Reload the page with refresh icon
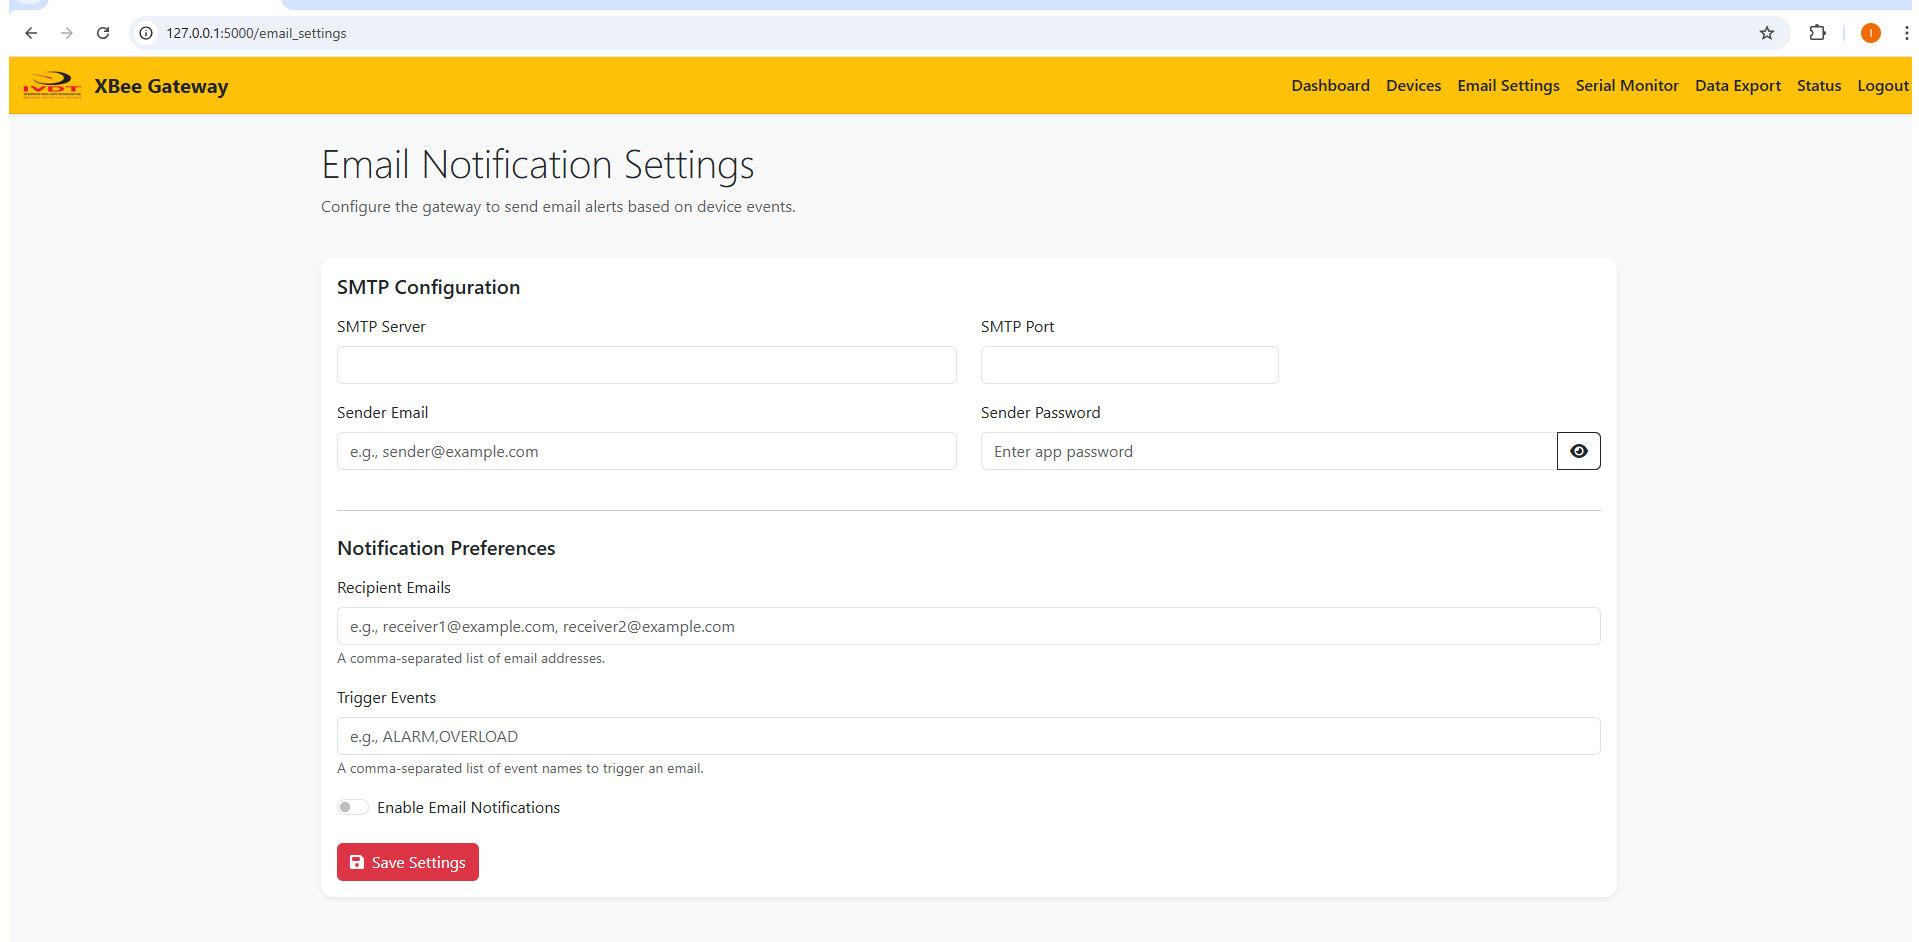Image resolution: width=1919 pixels, height=942 pixels. (x=103, y=33)
